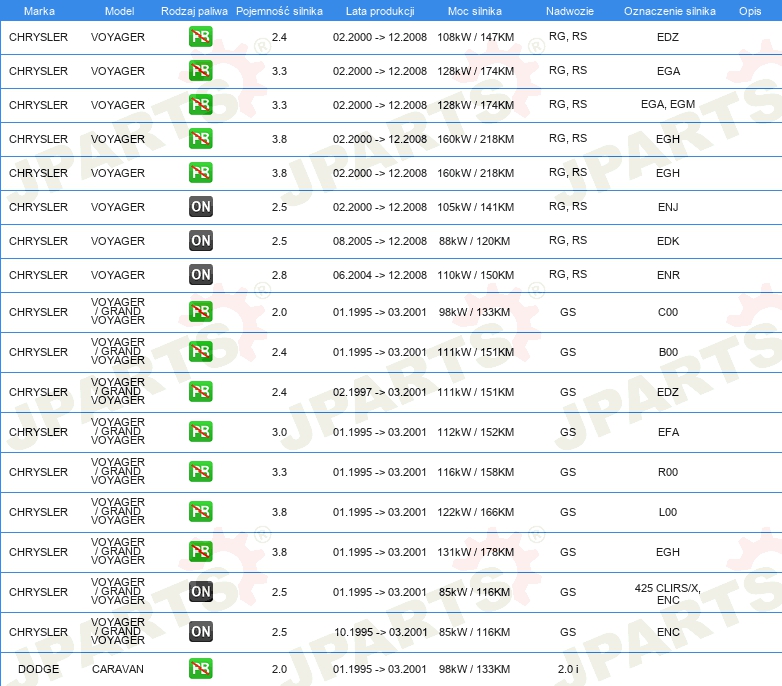Viewport: 782px width, 686px height.
Task: Select the 88kW / 120KM power cell
Action: (474, 241)
